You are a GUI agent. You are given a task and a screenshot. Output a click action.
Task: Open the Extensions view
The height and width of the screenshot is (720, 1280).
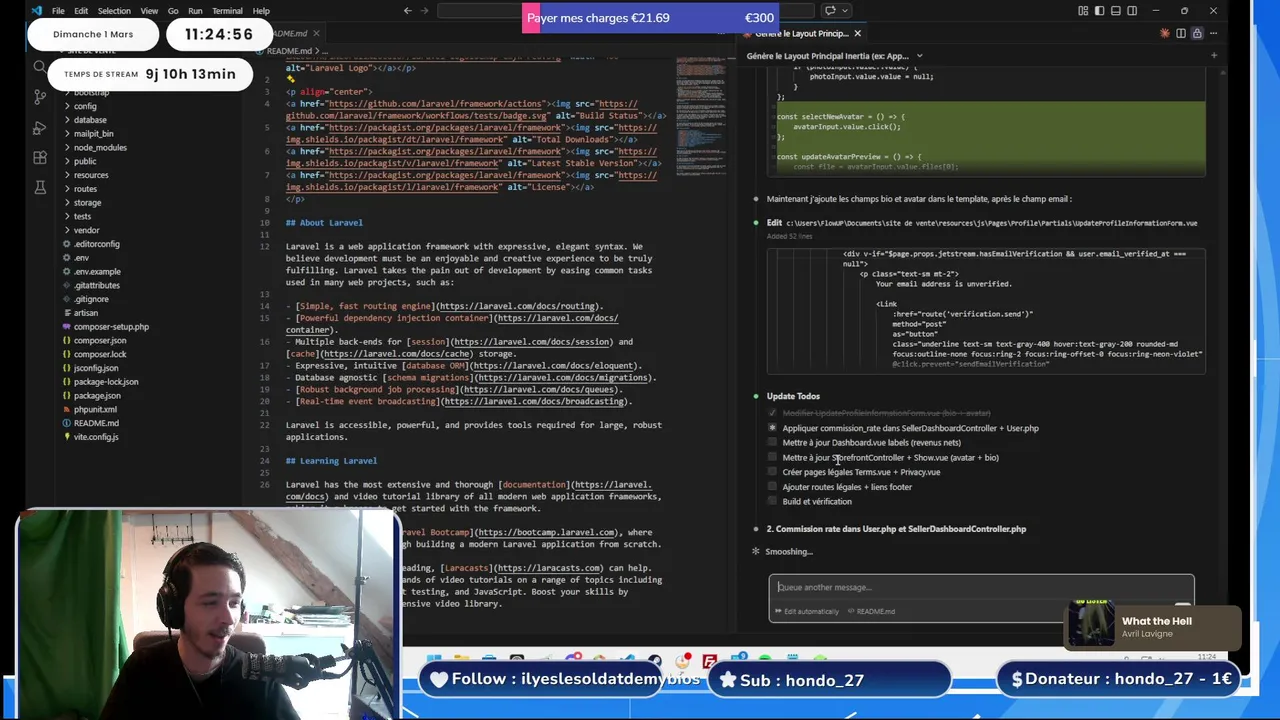(40, 158)
